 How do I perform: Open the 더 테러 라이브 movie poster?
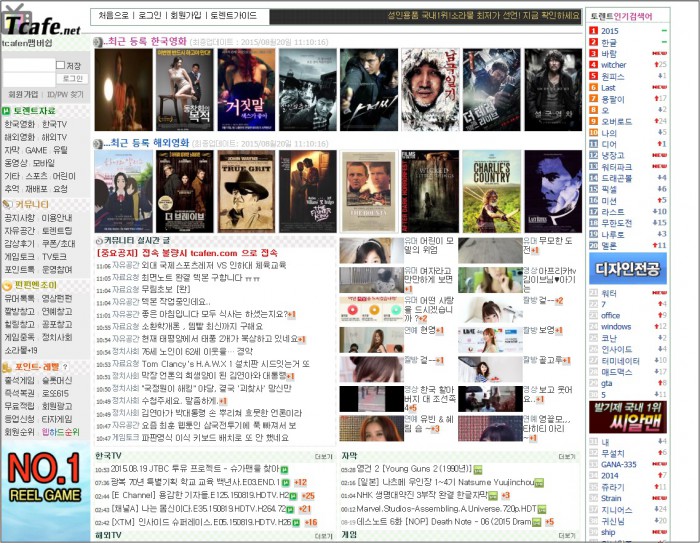492,90
